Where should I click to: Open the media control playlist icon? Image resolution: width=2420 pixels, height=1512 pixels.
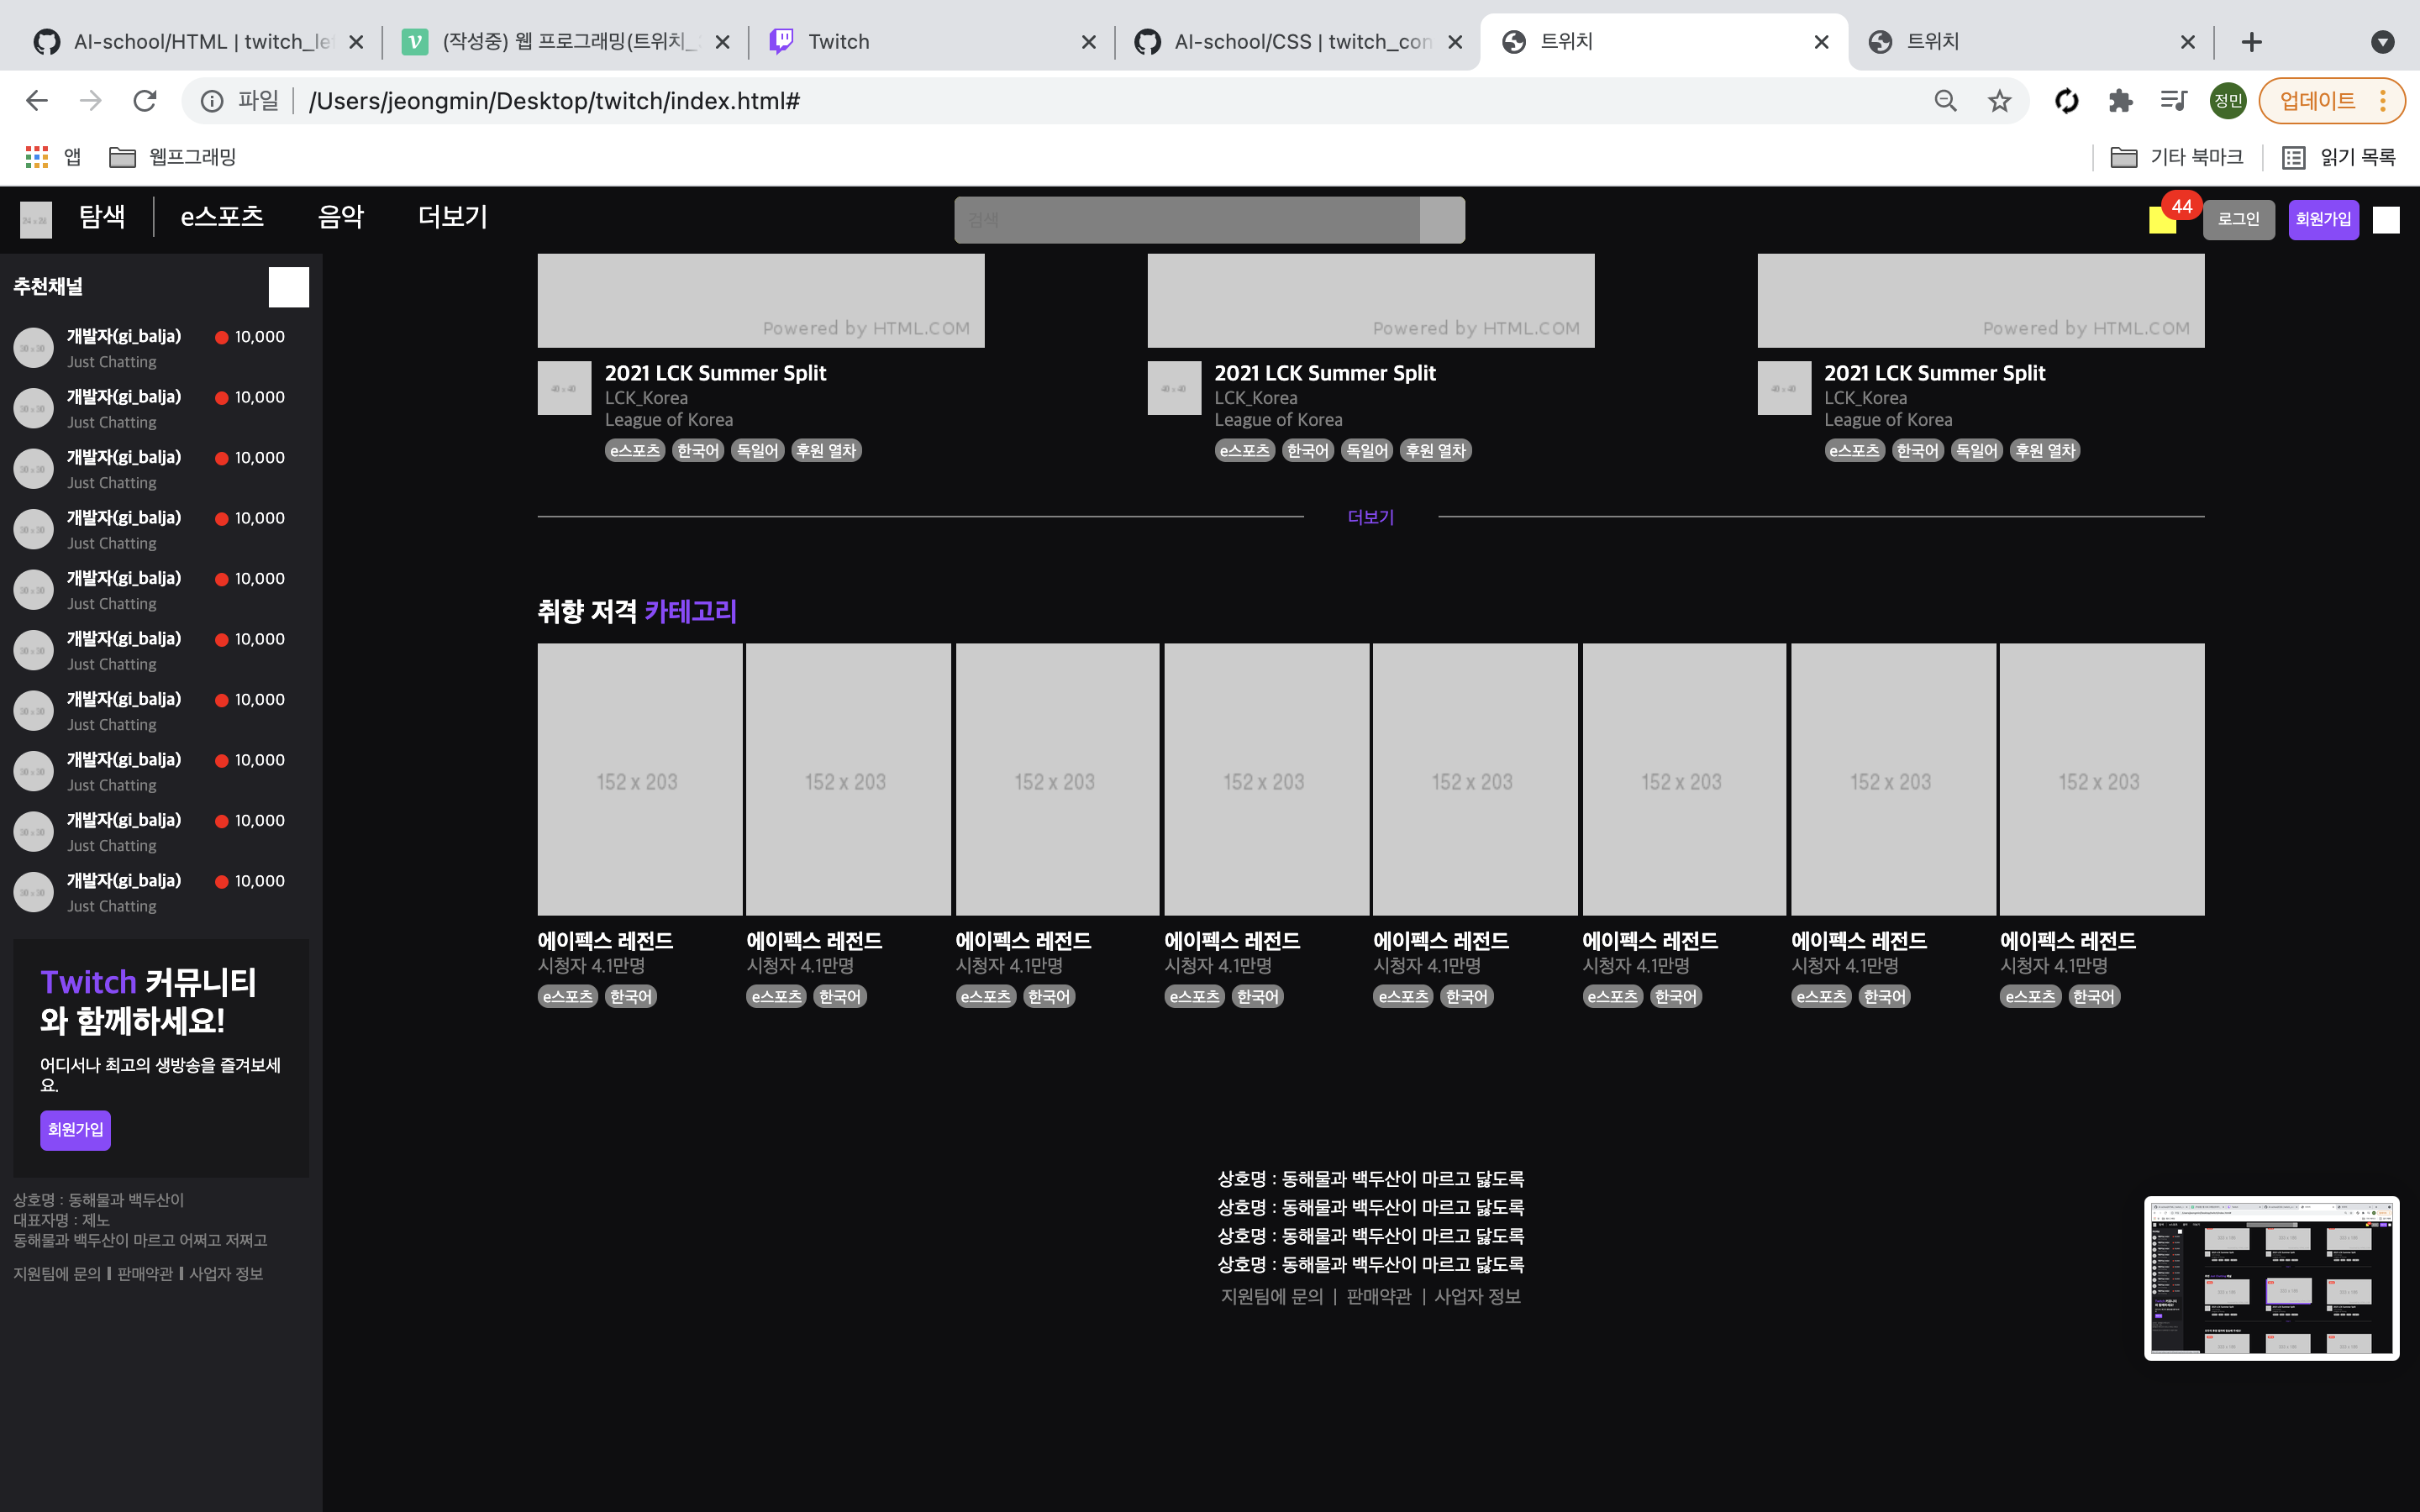(x=2174, y=101)
